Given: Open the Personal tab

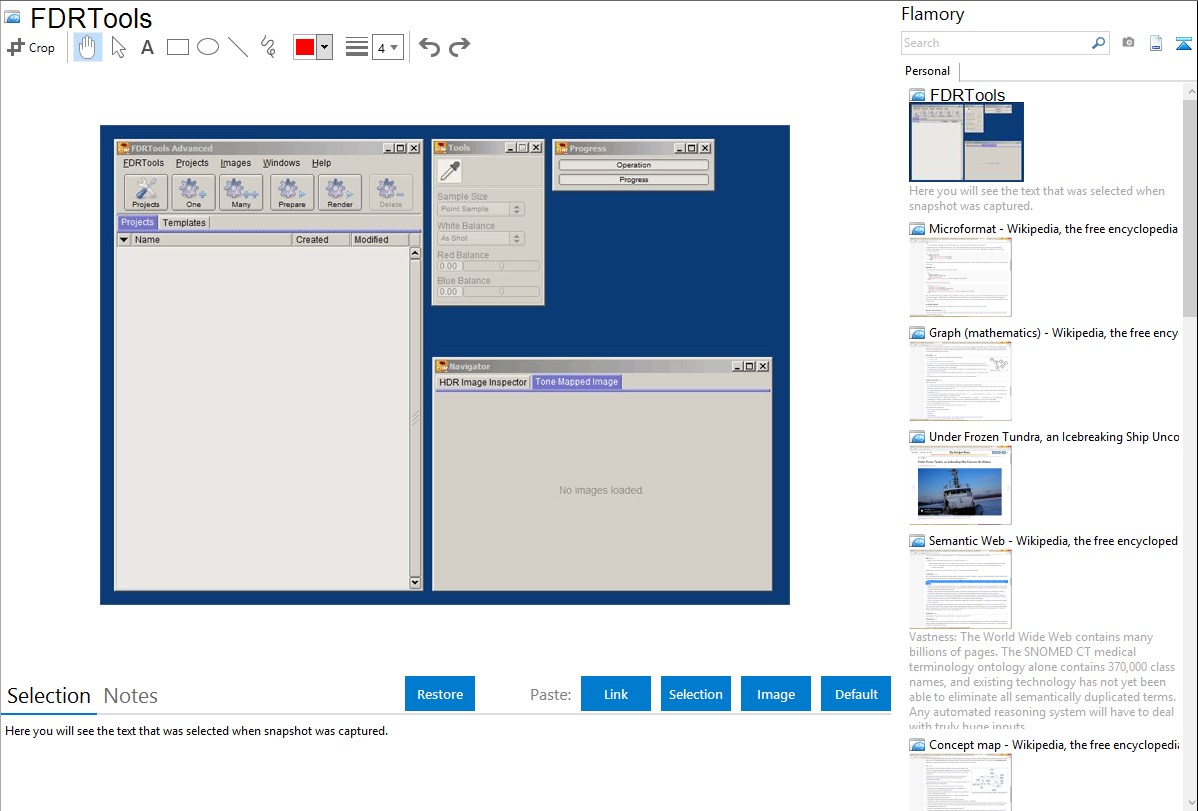Looking at the screenshot, I should [x=927, y=71].
